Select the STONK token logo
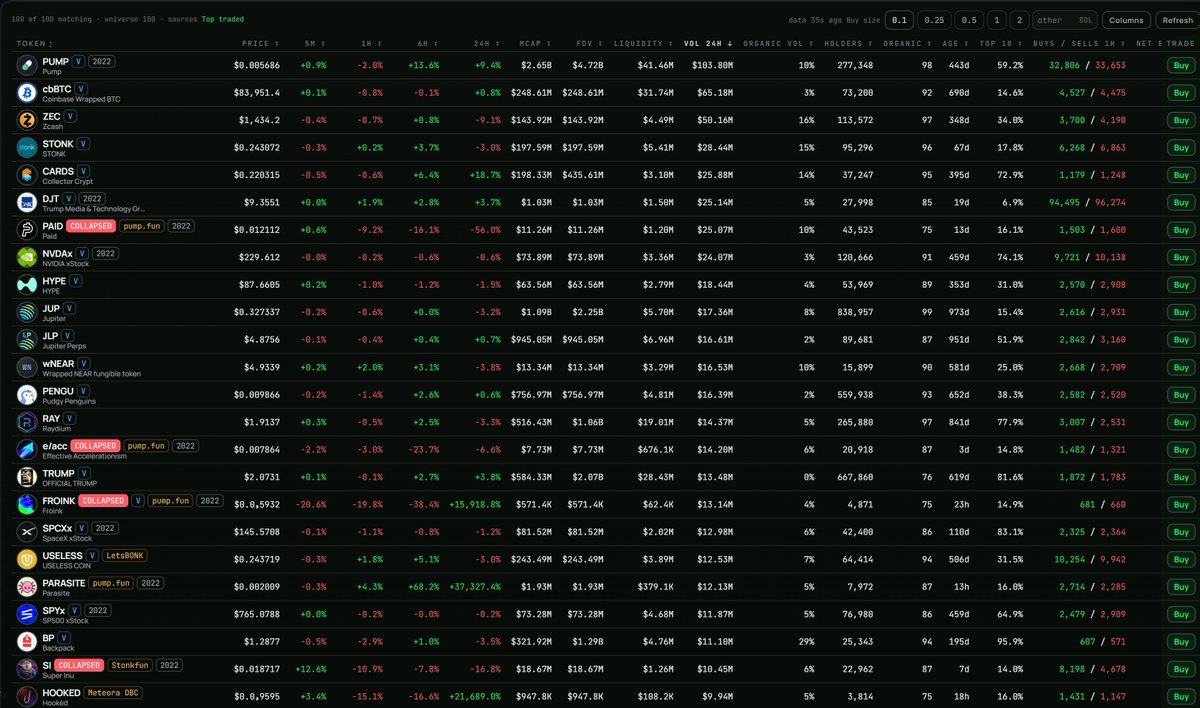Viewport: 1200px width, 708px height. coord(27,147)
